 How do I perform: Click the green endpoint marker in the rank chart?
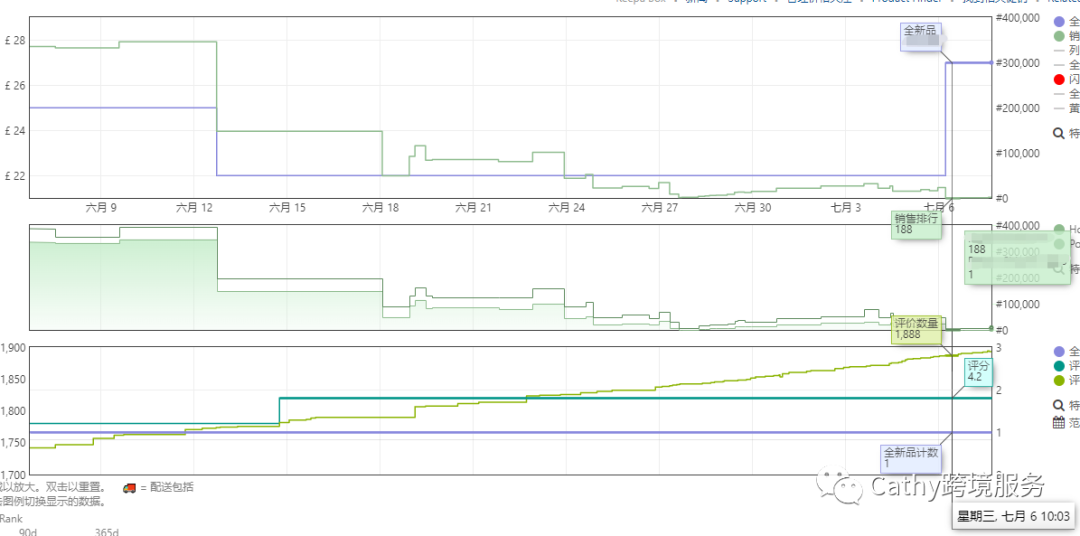click(991, 328)
